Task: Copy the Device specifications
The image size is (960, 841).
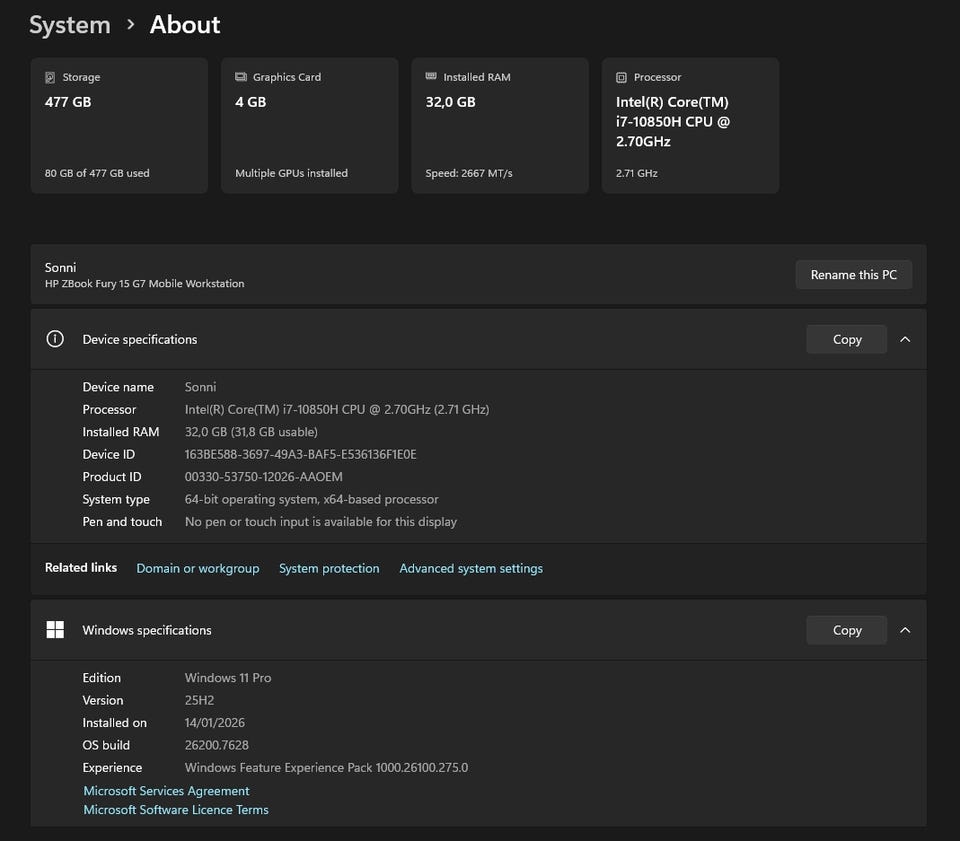Action: coord(846,339)
